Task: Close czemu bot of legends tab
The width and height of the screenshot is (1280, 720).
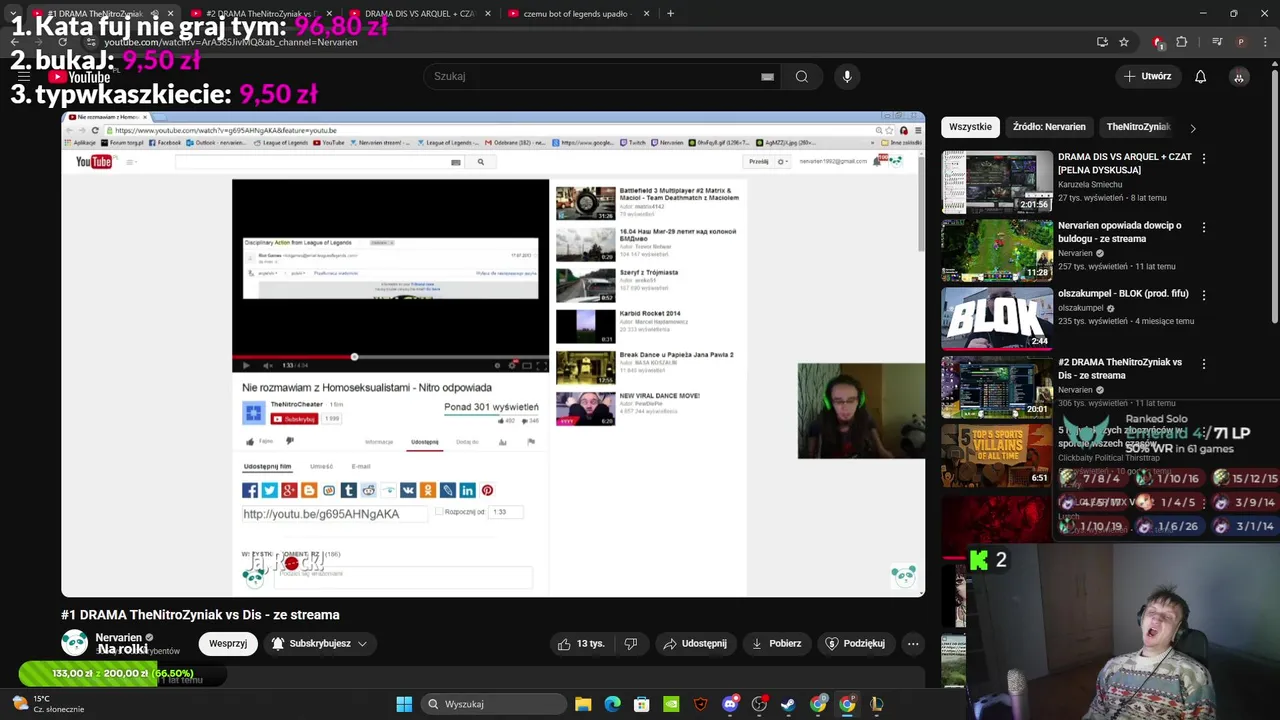Action: coord(646,13)
